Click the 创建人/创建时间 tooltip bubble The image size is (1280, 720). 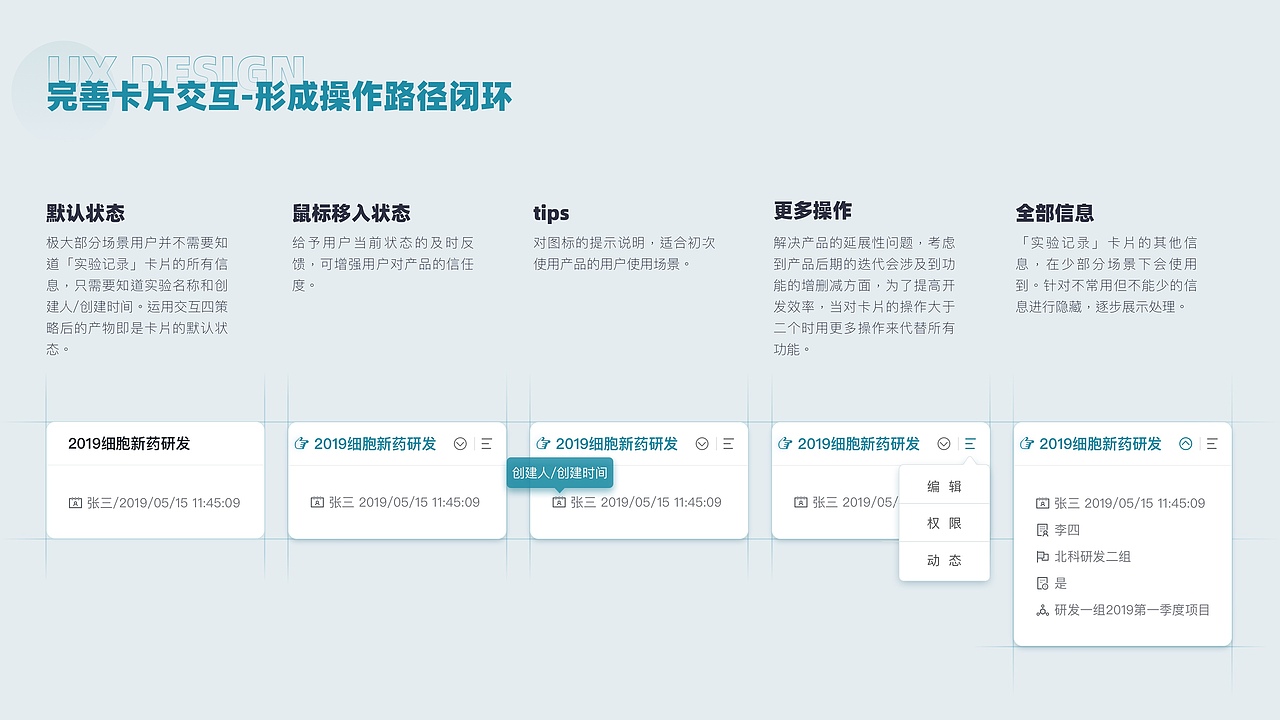(x=560, y=471)
